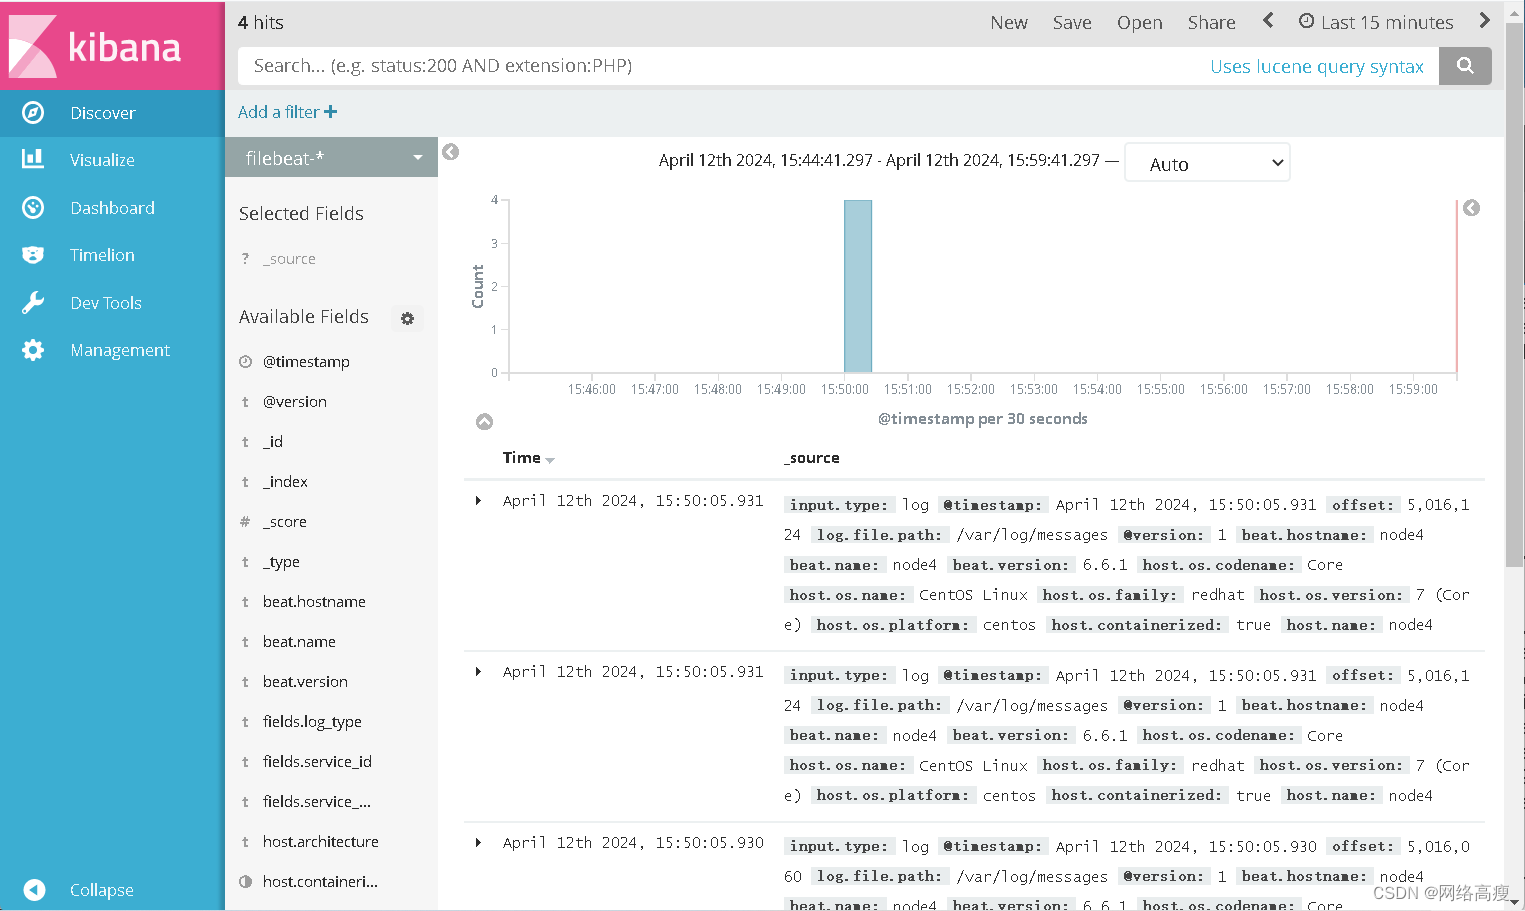Click the sort arrow beside Time column
1525x911 pixels.
(x=550, y=460)
